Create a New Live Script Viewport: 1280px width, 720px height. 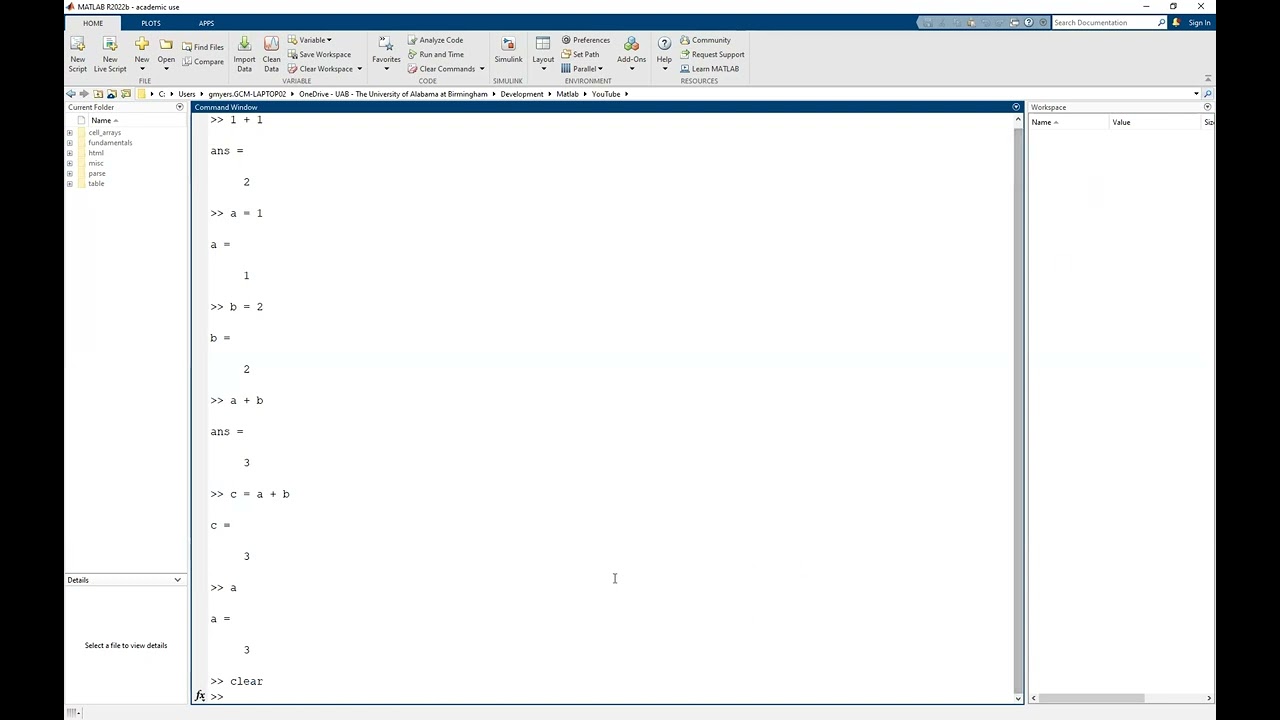click(x=110, y=53)
